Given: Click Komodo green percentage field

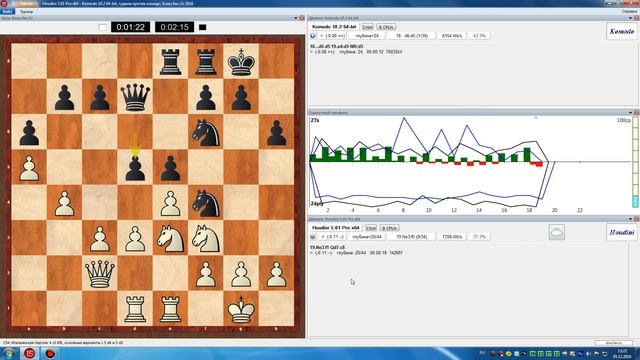Looking at the screenshot, I should click(x=479, y=36).
